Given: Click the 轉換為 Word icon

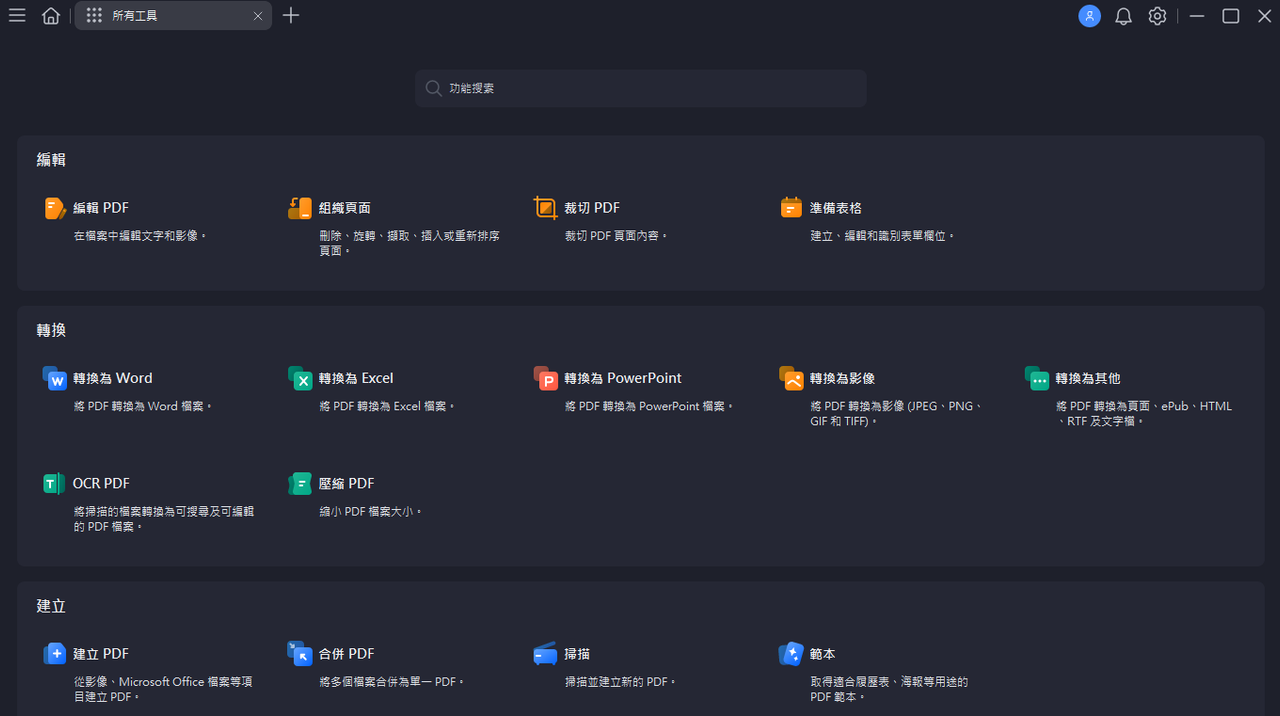Looking at the screenshot, I should click(55, 378).
